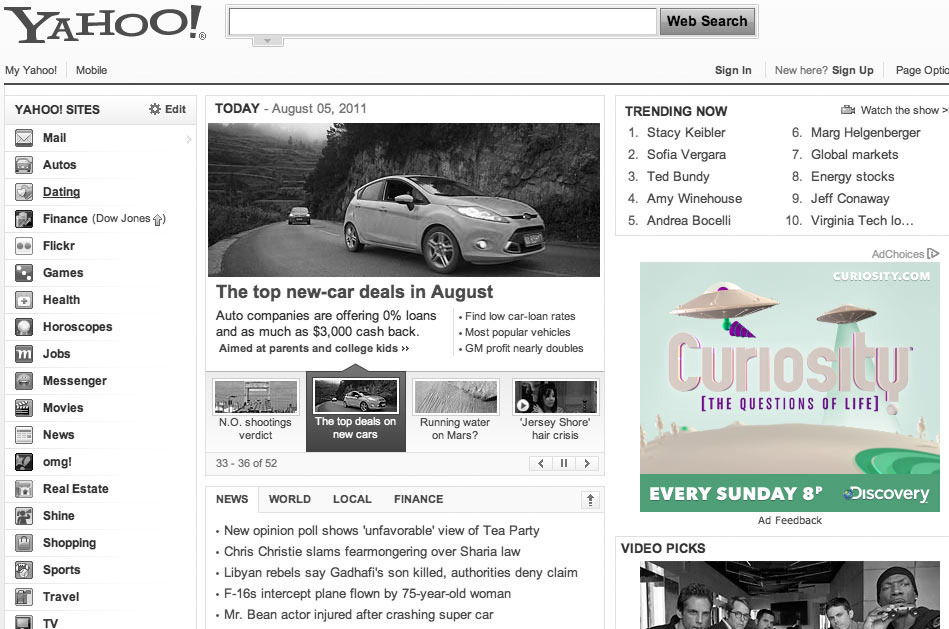Screen dimensions: 949x629
Task: Open the Messenger smiley icon
Action: (x=24, y=381)
